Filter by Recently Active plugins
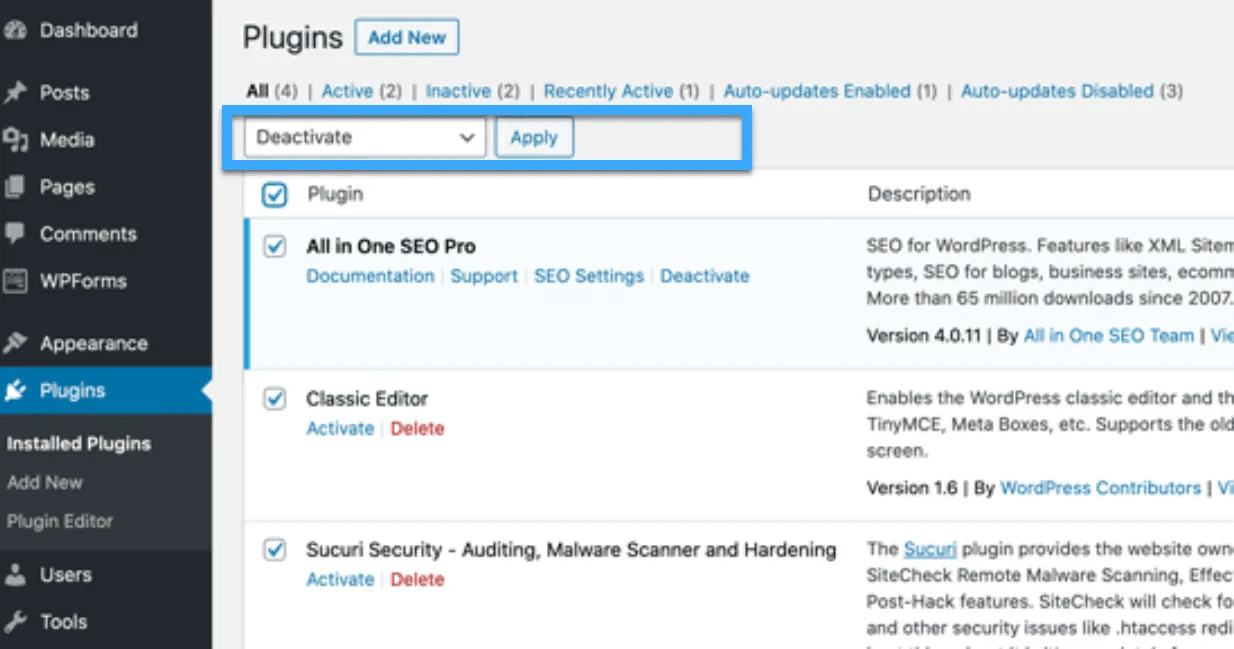Image resolution: width=1234 pixels, height=649 pixels. [608, 91]
